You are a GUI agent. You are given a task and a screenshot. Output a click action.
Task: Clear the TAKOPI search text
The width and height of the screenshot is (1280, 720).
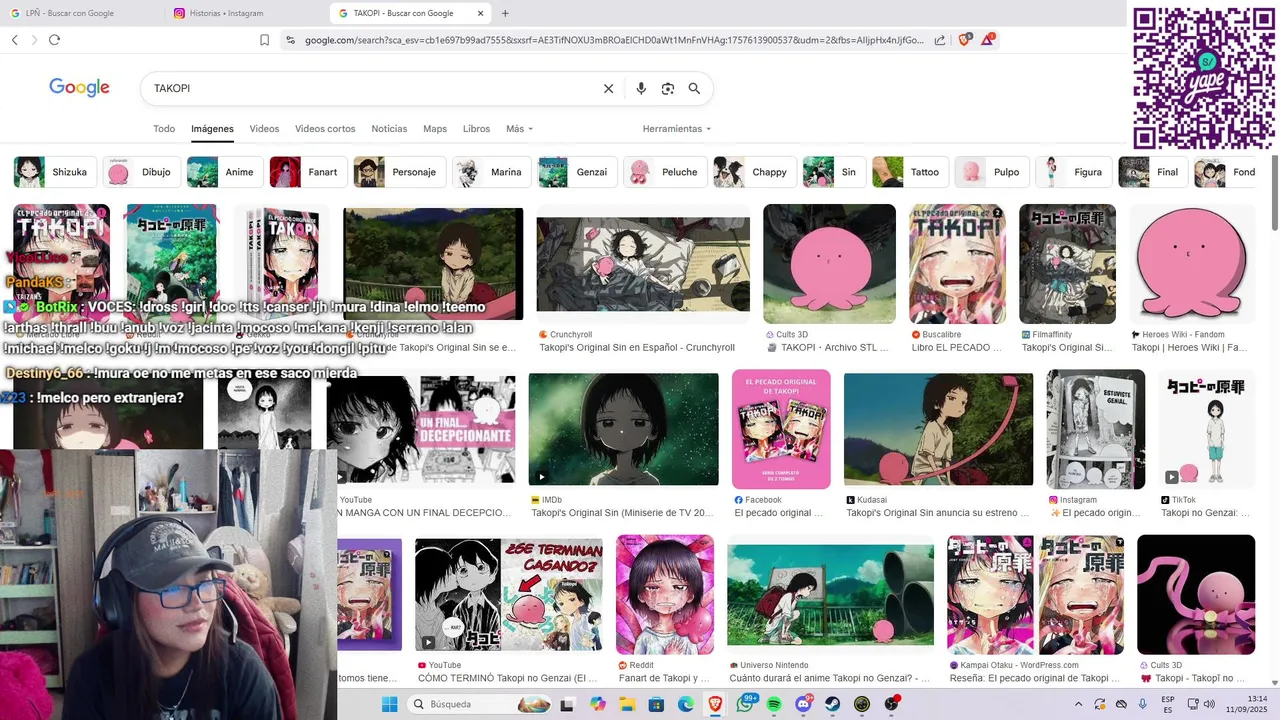coord(608,88)
